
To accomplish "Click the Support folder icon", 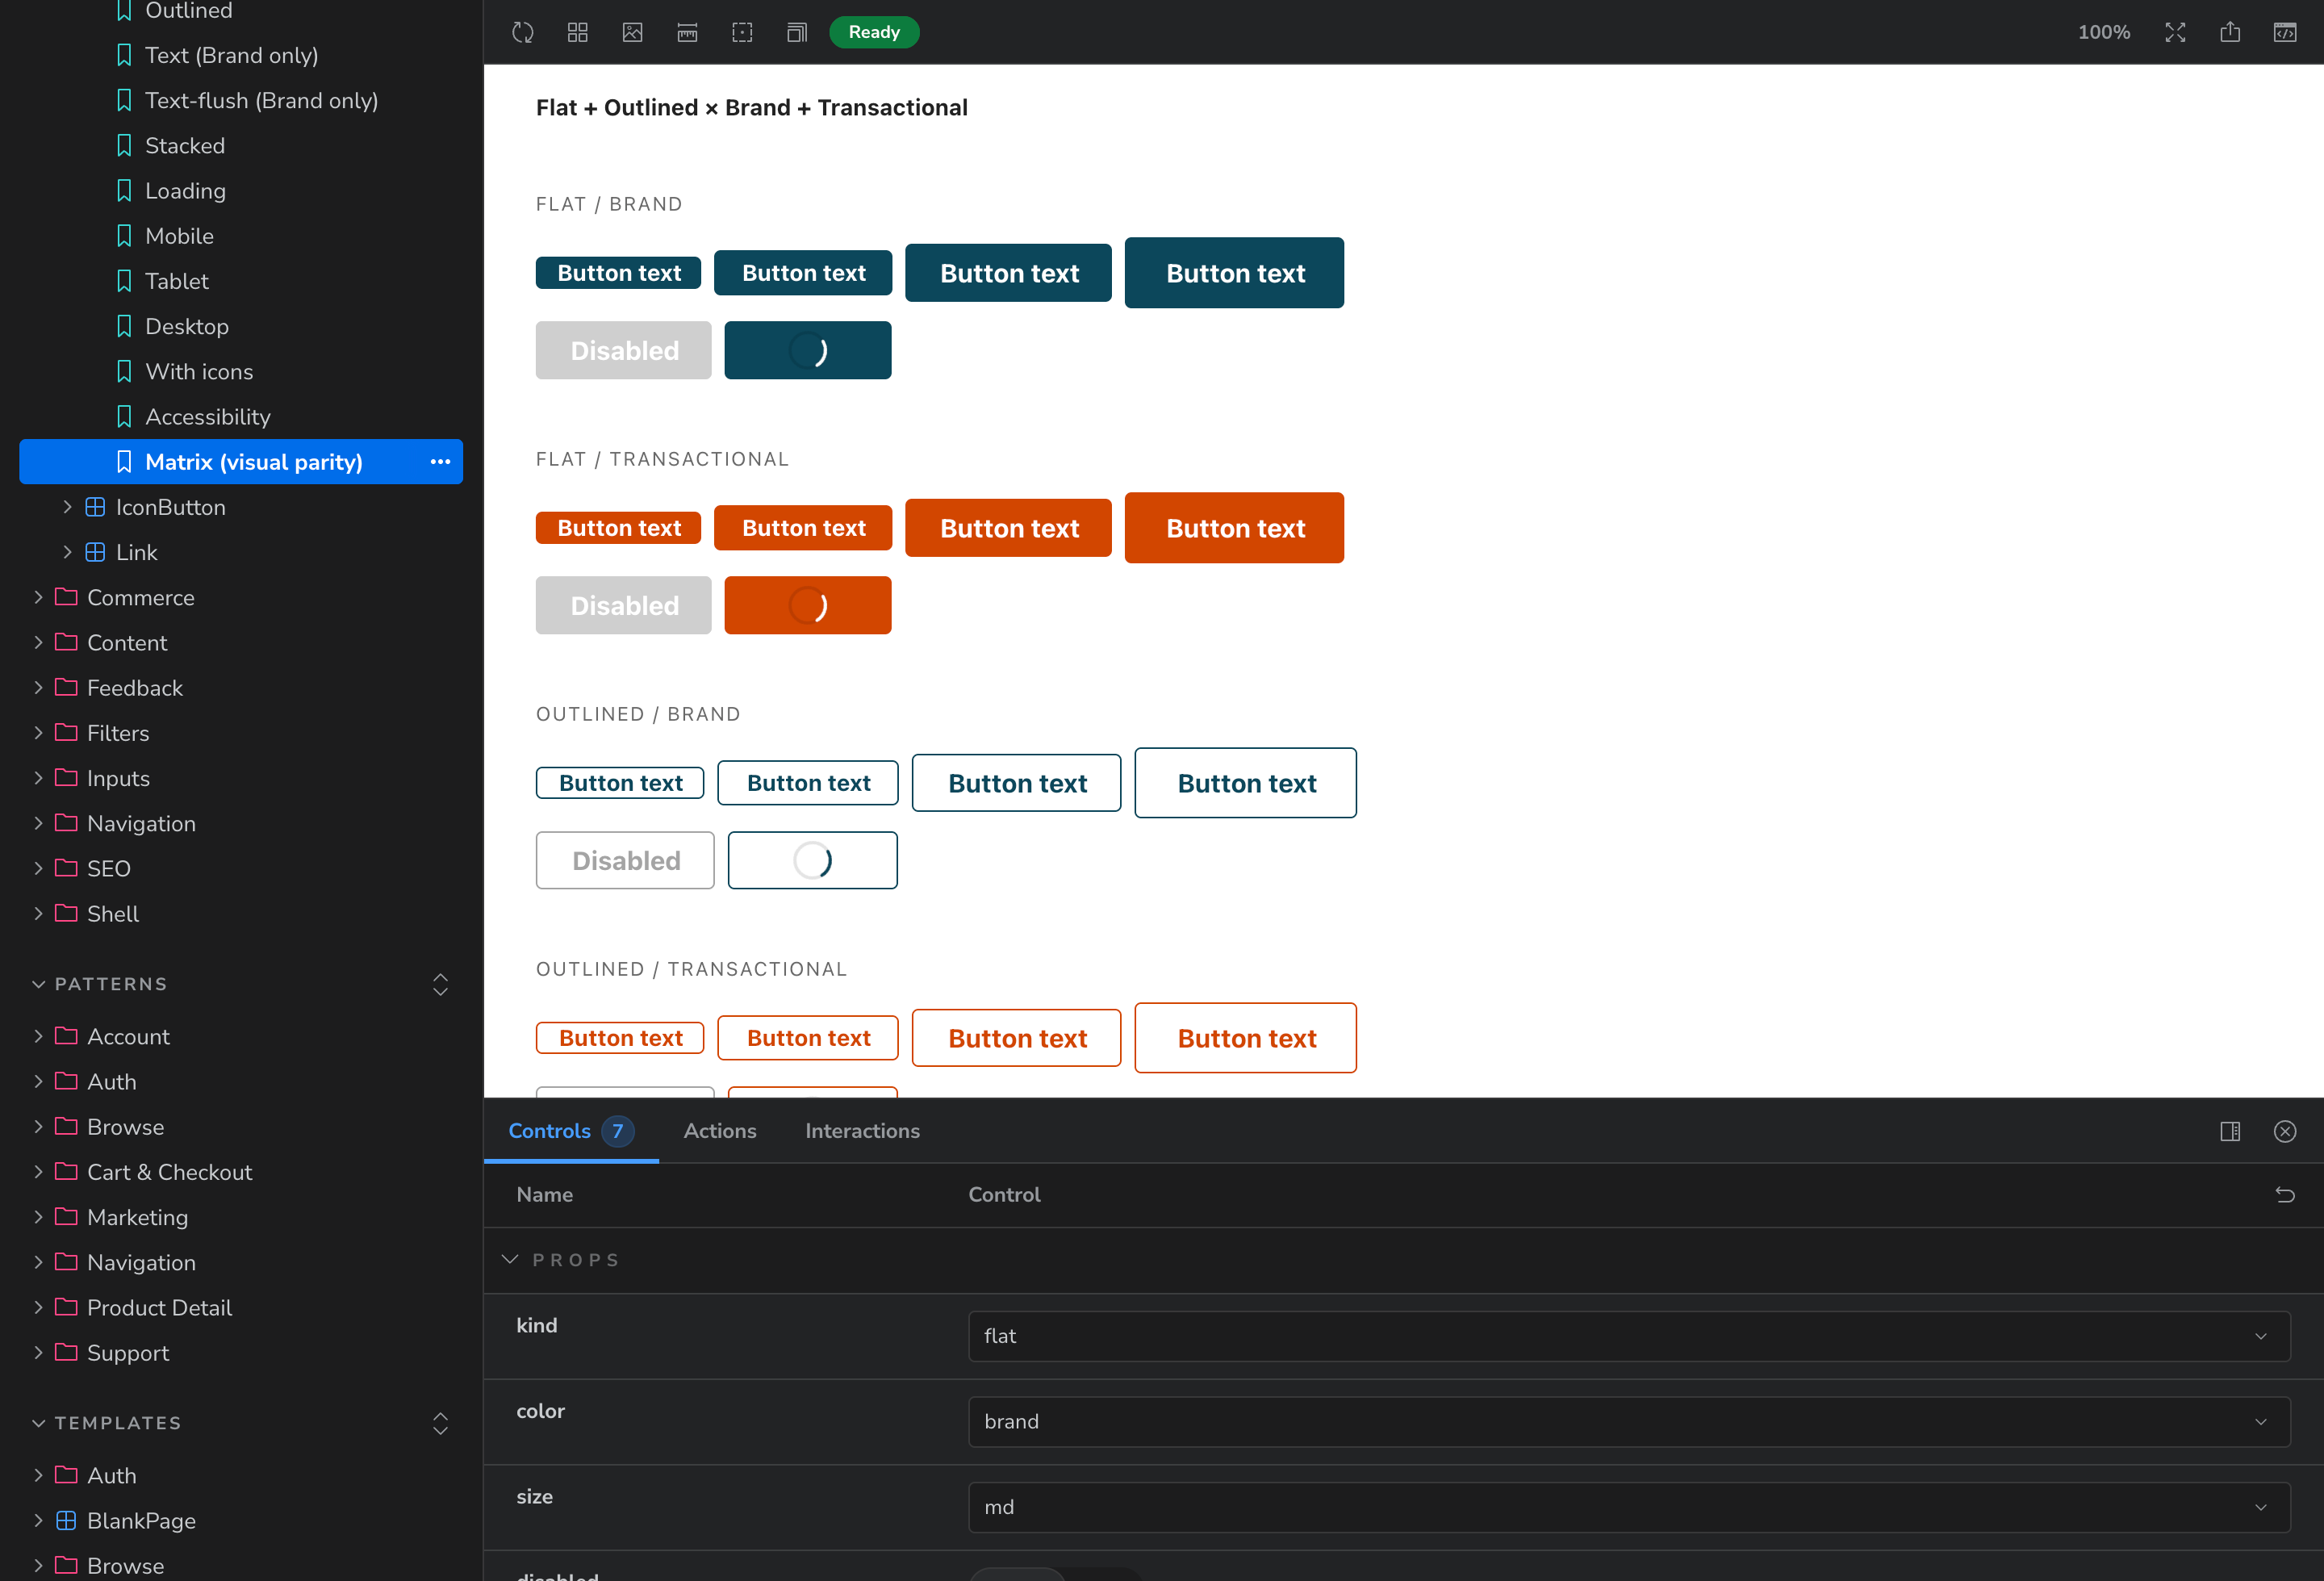I will pos(66,1352).
